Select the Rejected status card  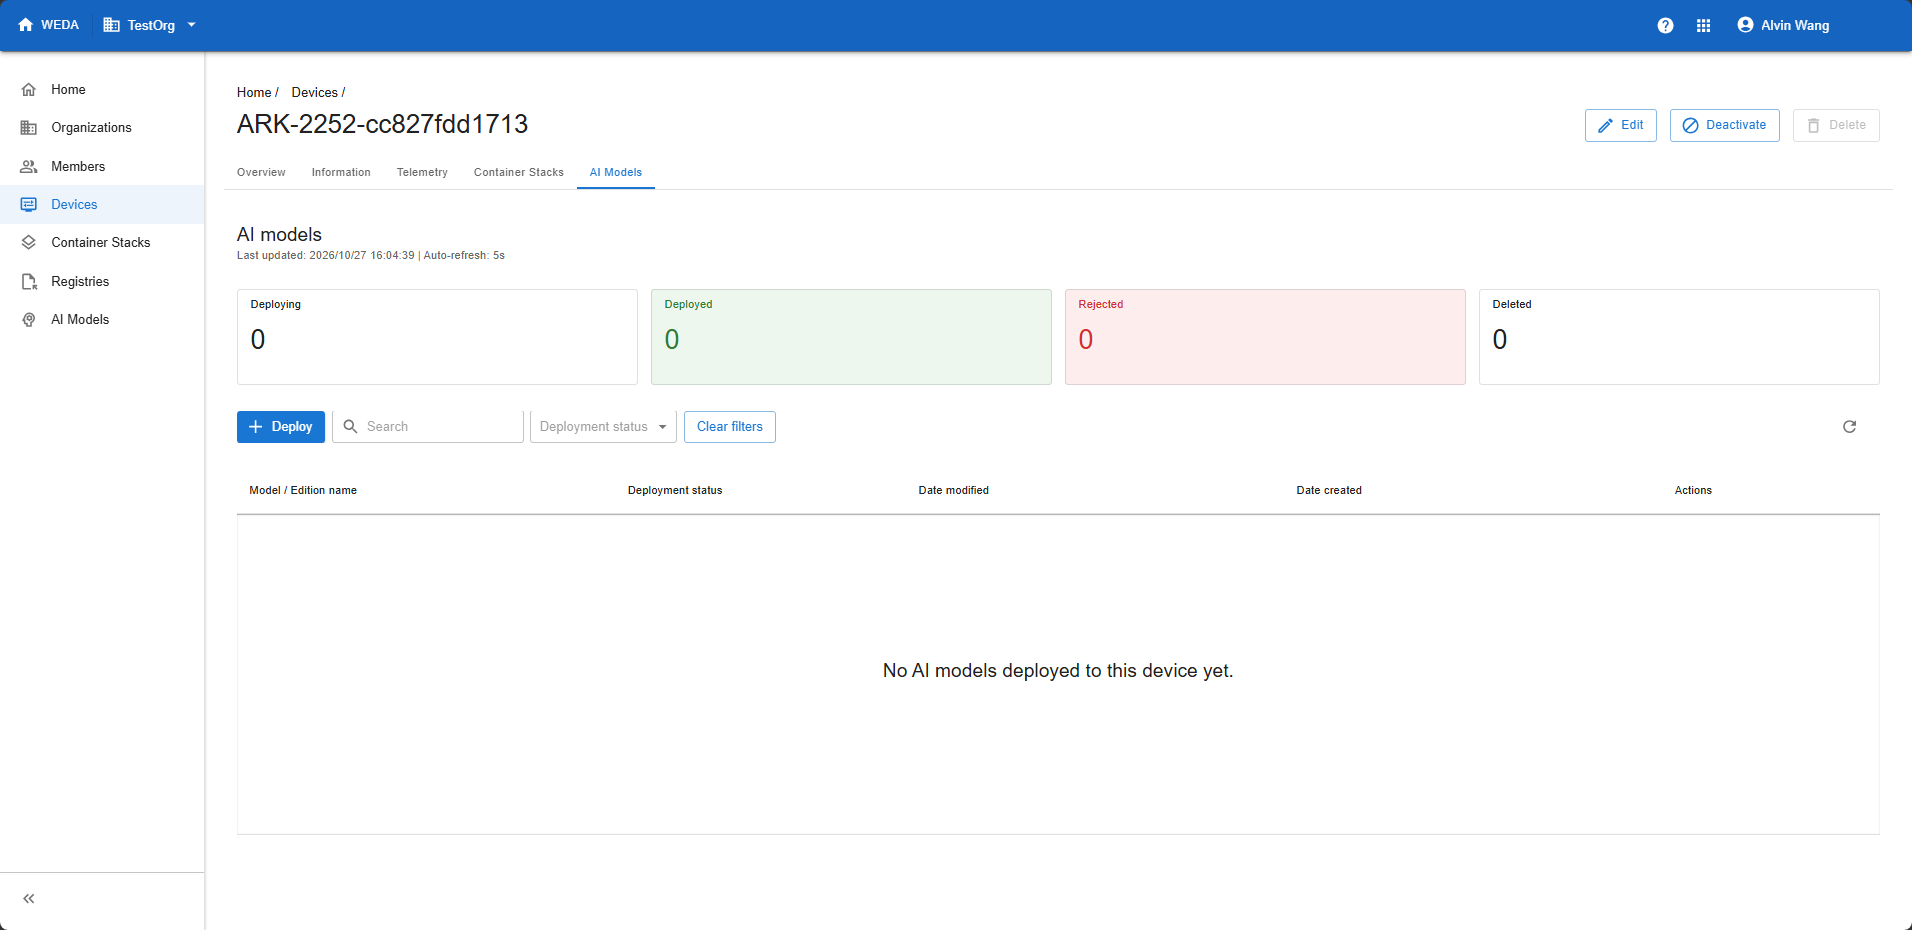(1265, 337)
